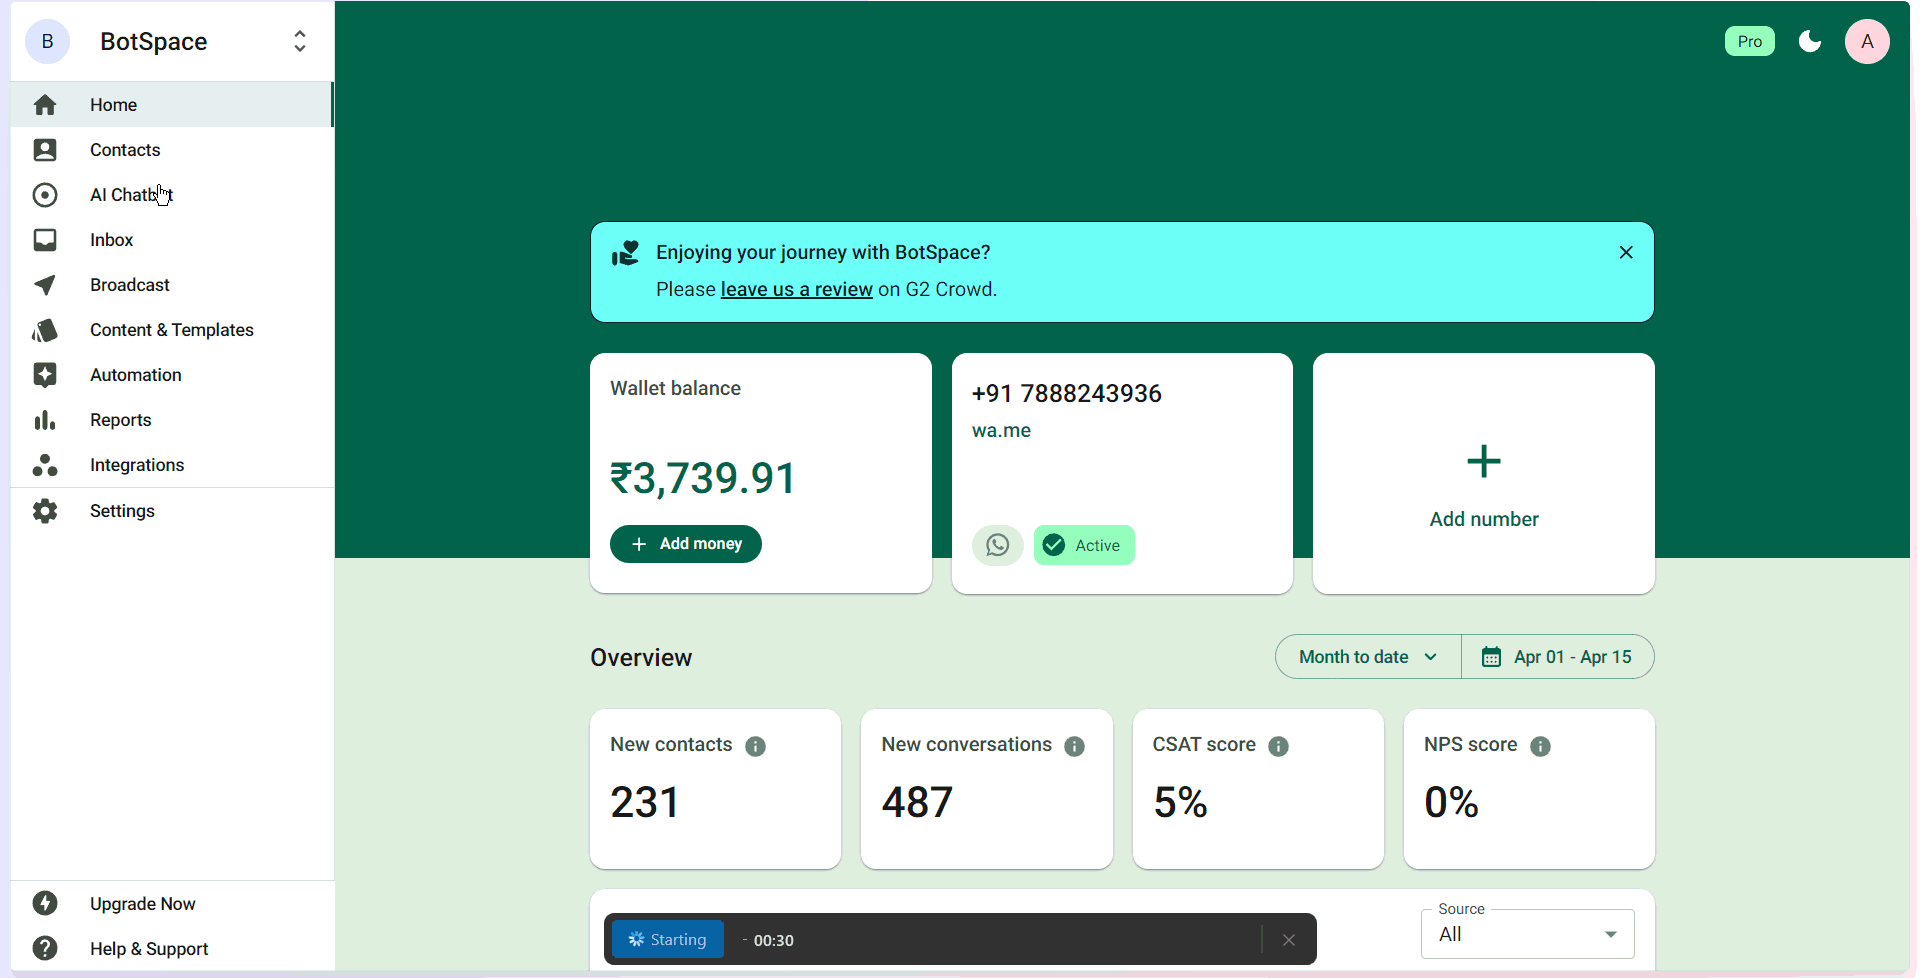Viewport: 1920px width, 978px height.
Task: Click the Inbox tray icon
Action: click(x=45, y=240)
